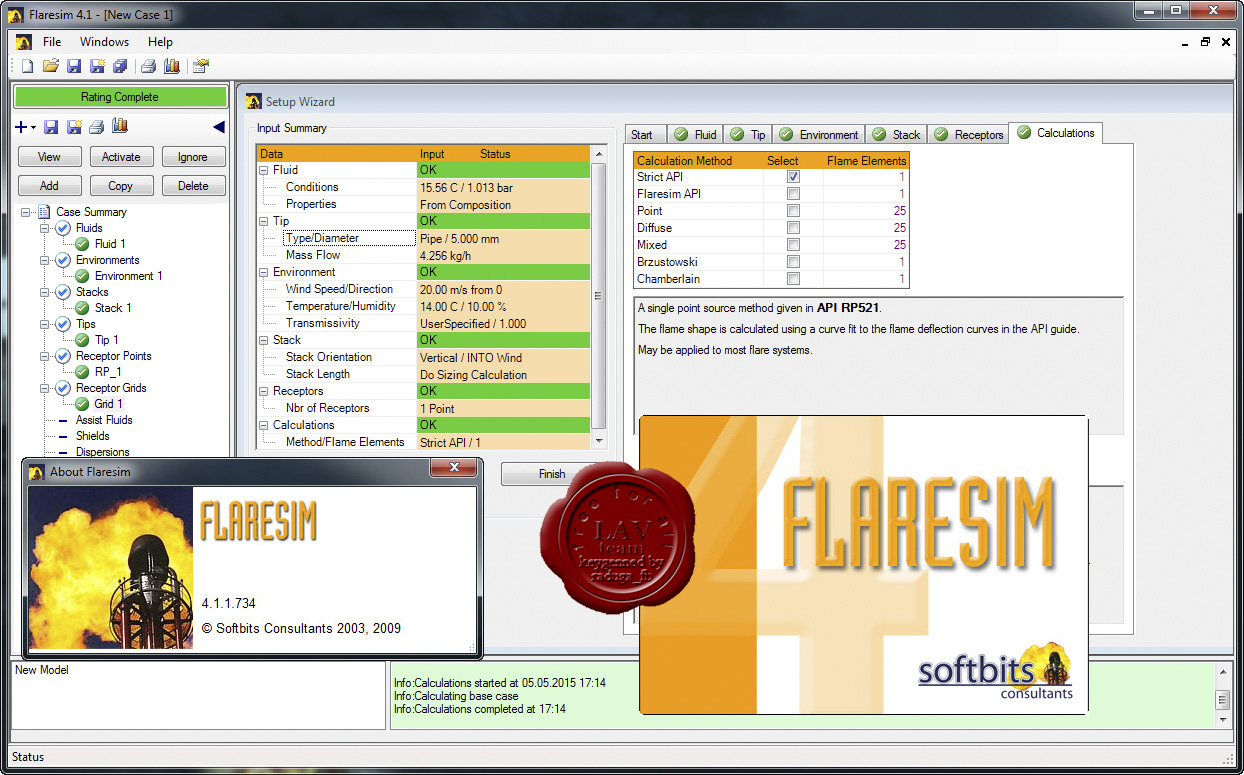
Task: Switch to the Receptors wizard tab
Action: pos(968,135)
